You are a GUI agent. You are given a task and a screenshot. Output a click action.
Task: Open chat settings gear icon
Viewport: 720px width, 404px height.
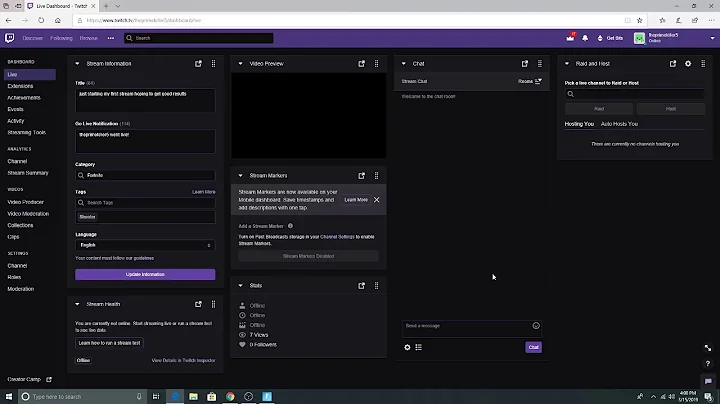pos(407,347)
